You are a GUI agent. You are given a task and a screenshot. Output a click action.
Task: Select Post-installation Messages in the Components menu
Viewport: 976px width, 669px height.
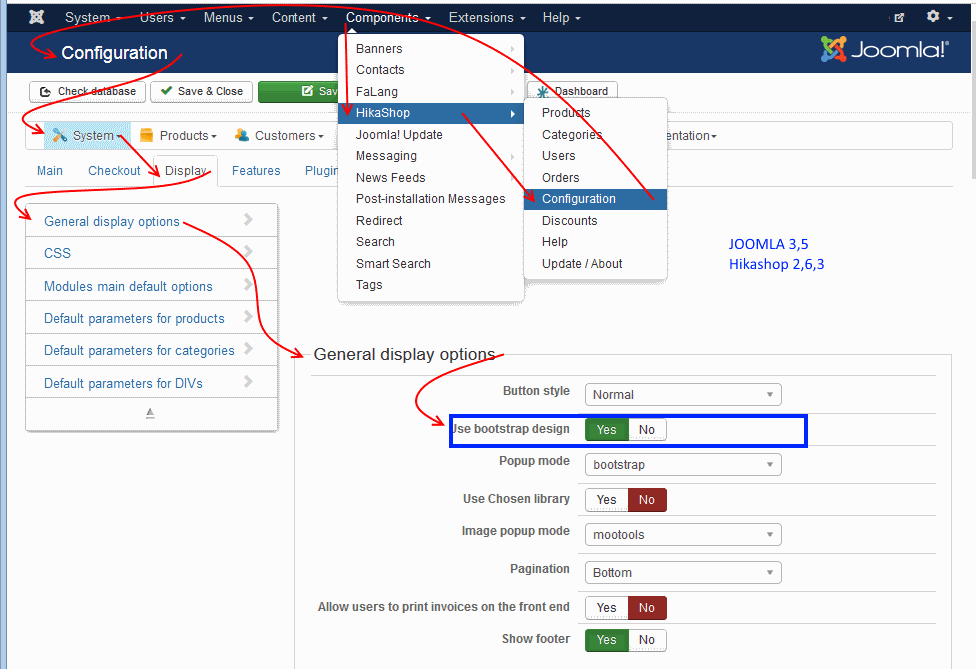coord(431,199)
